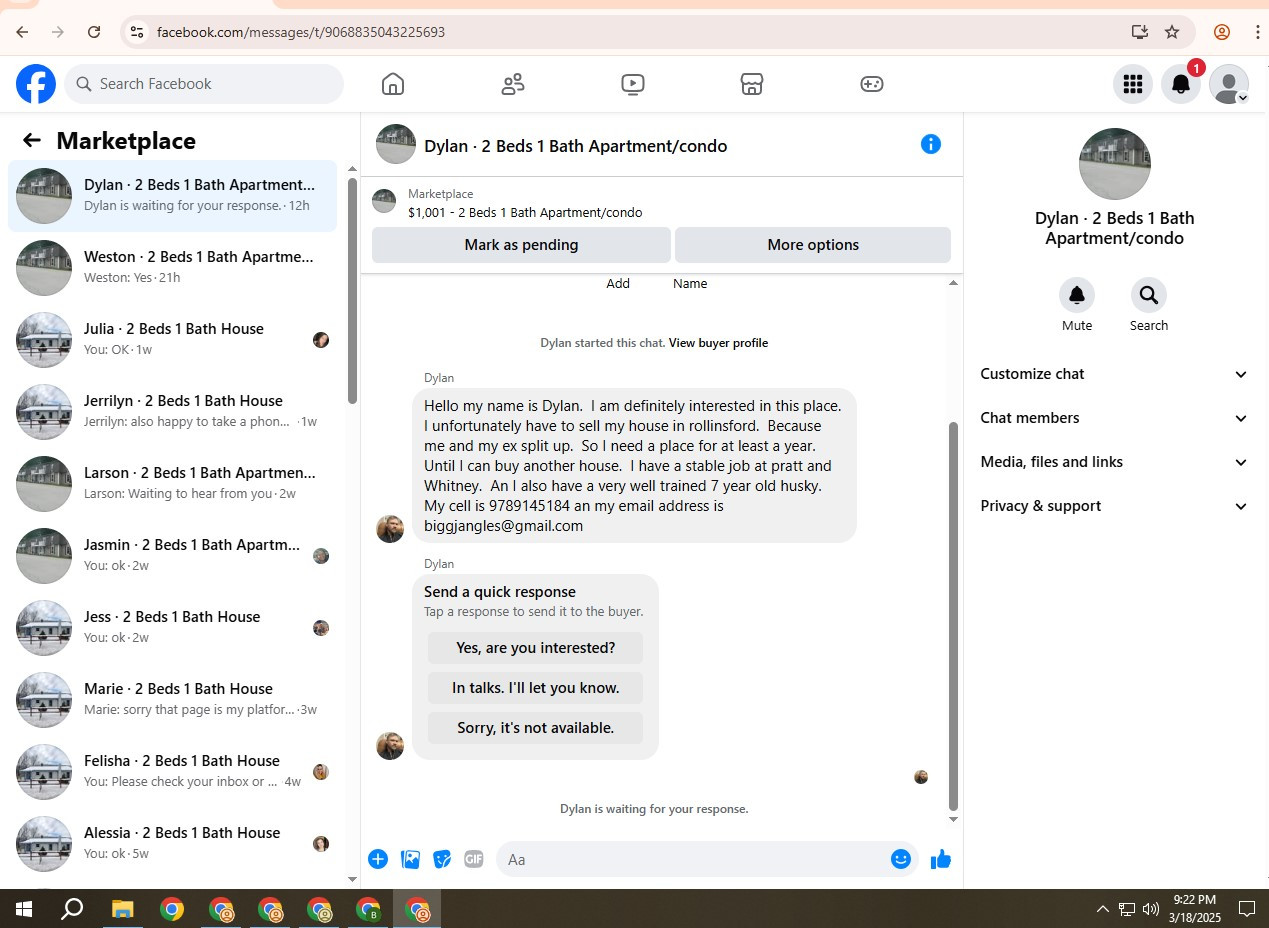
Task: Click the Facebook logo
Action: tap(36, 84)
